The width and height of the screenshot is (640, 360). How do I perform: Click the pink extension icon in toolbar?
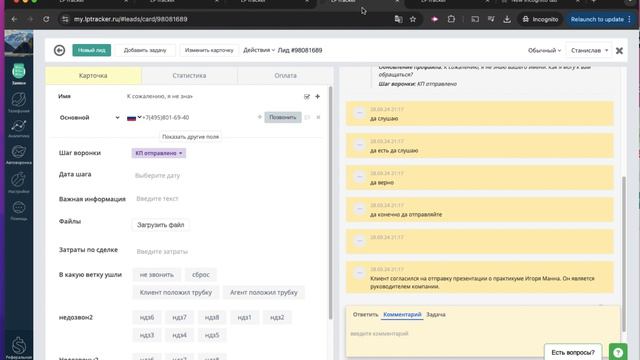pyautogui.click(x=435, y=19)
